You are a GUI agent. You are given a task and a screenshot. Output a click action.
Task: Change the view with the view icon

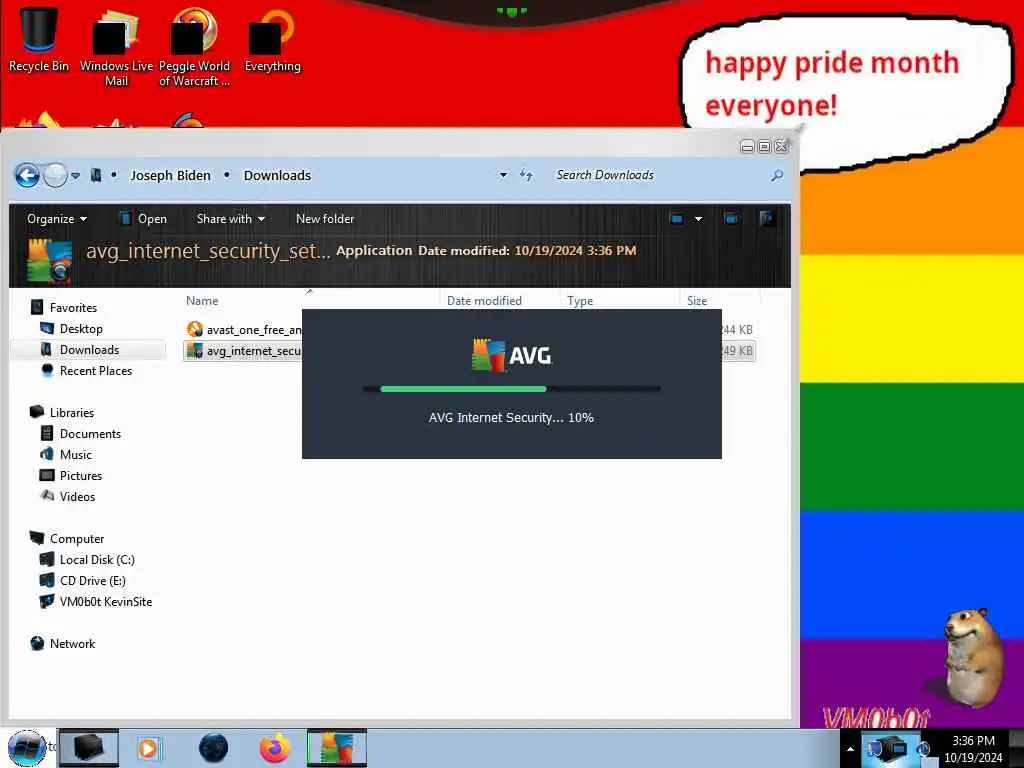point(677,219)
